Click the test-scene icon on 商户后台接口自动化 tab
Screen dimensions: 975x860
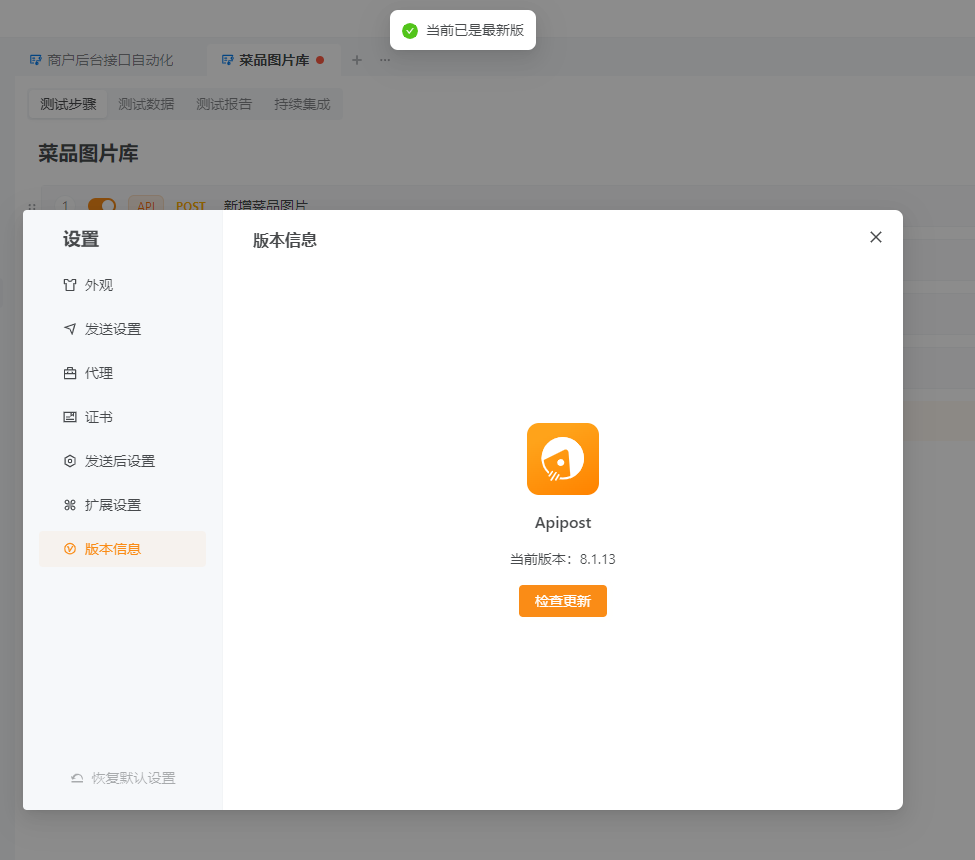[x=35, y=60]
